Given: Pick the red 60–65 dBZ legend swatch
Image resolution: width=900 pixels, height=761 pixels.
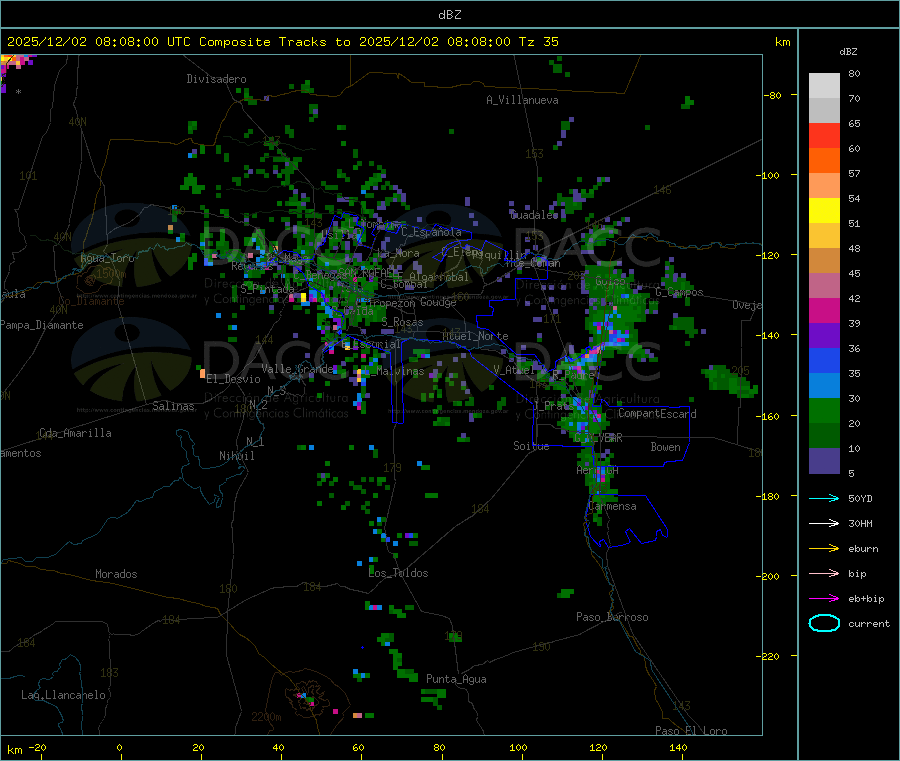Looking at the screenshot, I should 824,135.
